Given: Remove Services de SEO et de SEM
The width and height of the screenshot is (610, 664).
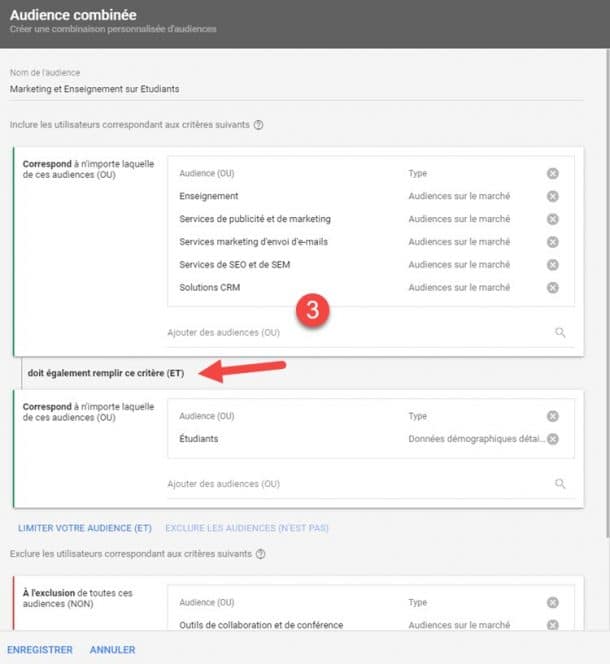Looking at the screenshot, I should tap(552, 265).
